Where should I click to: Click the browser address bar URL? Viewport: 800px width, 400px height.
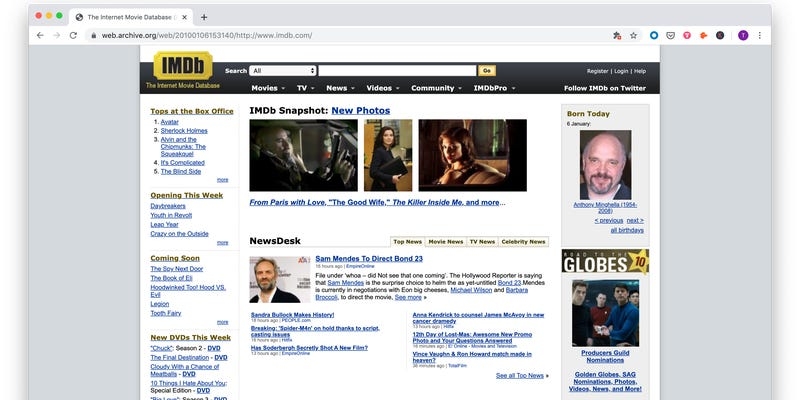(207, 36)
